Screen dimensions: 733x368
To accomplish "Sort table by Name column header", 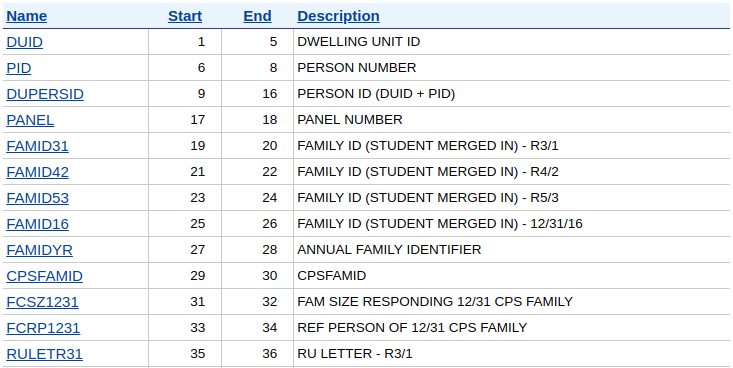I will coord(27,16).
